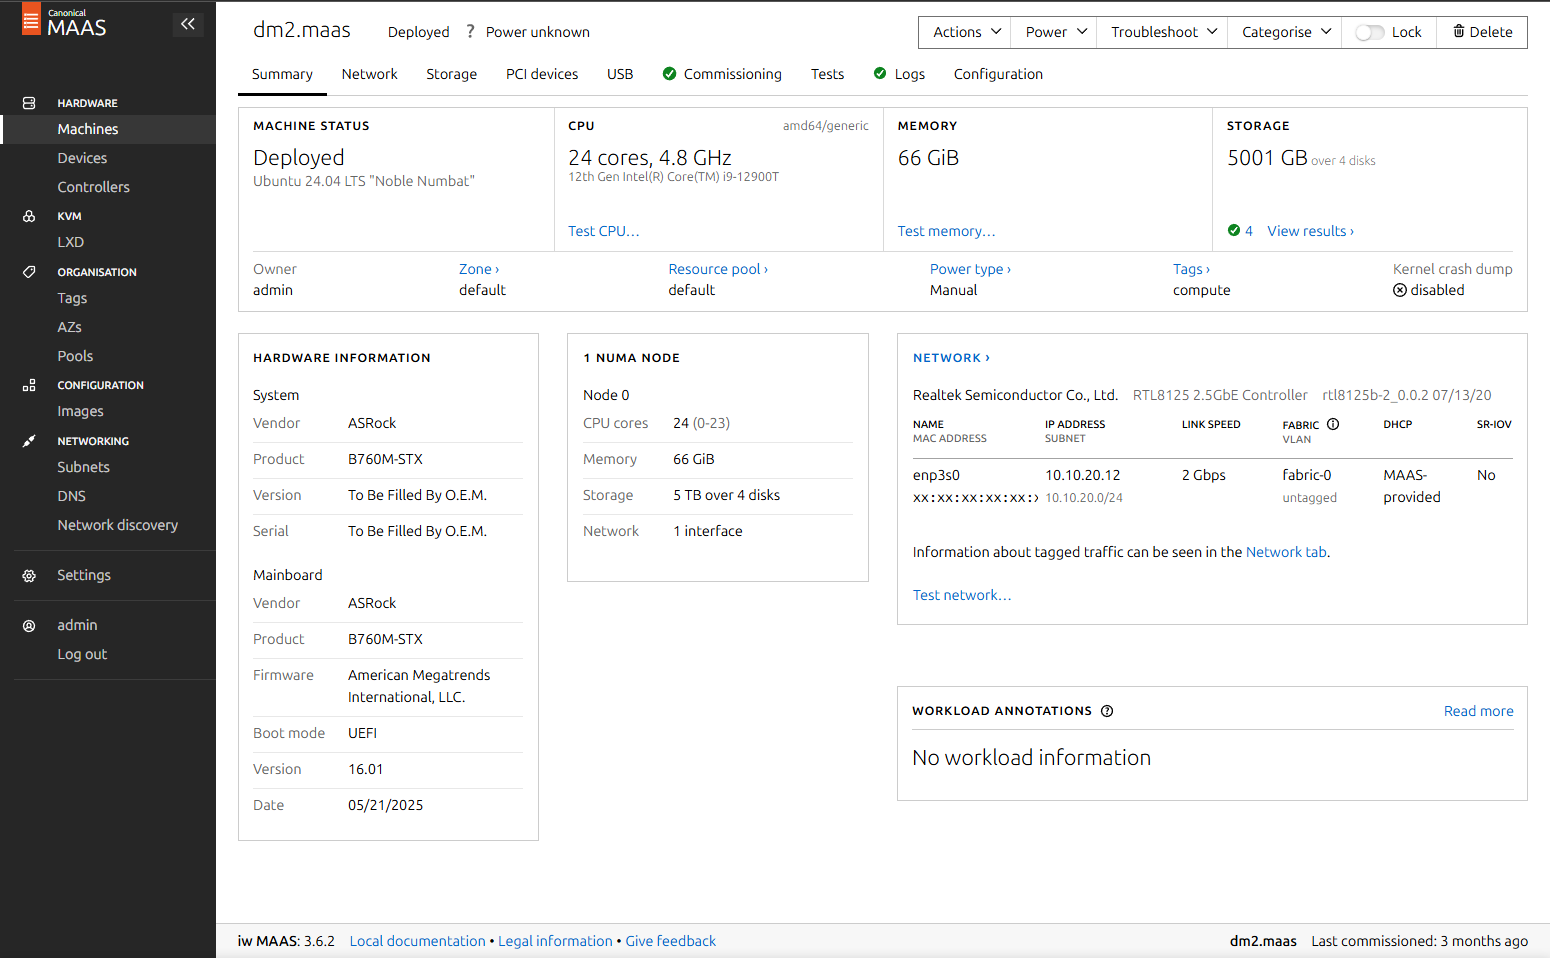Open the Commissioning tab
Viewport: 1550px width, 958px height.
(732, 74)
